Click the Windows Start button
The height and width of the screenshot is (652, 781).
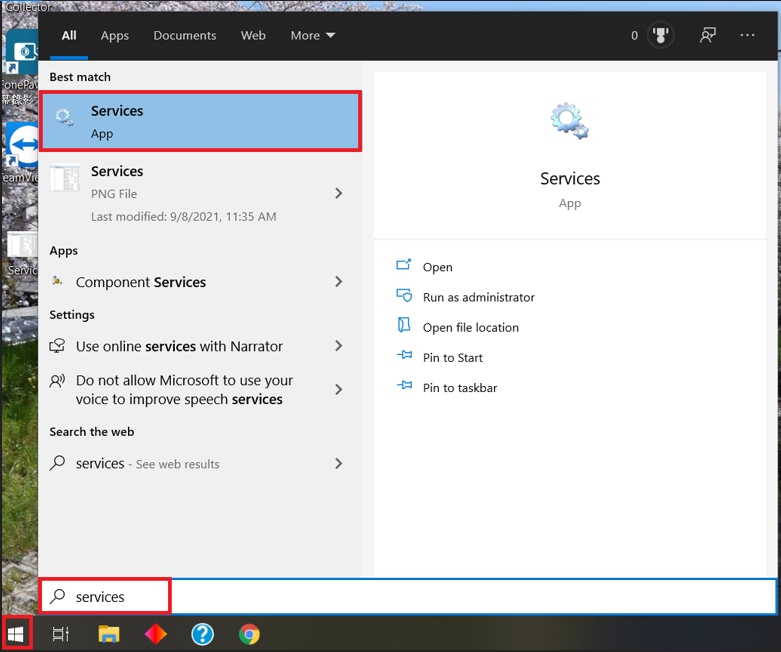(16, 634)
